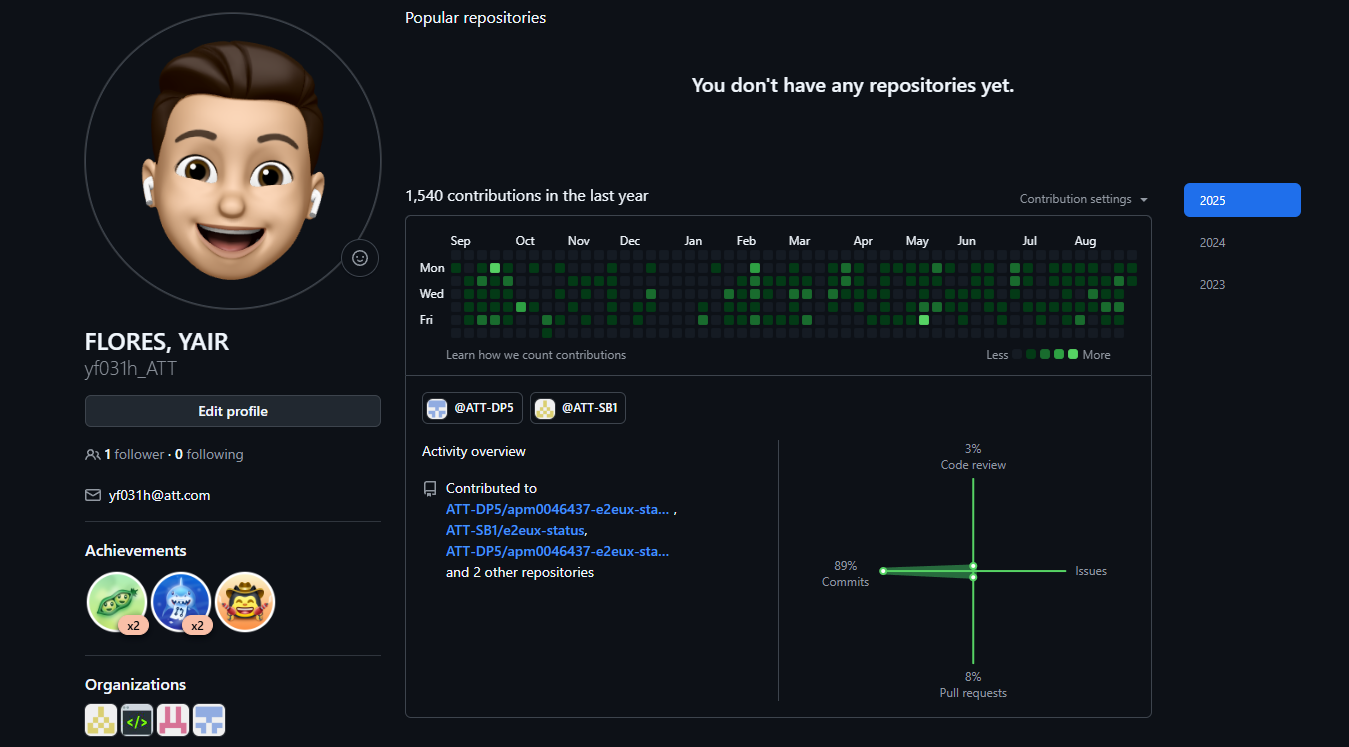The image size is (1349, 747).
Task: Switch to 2023 contributions
Action: 1213,285
